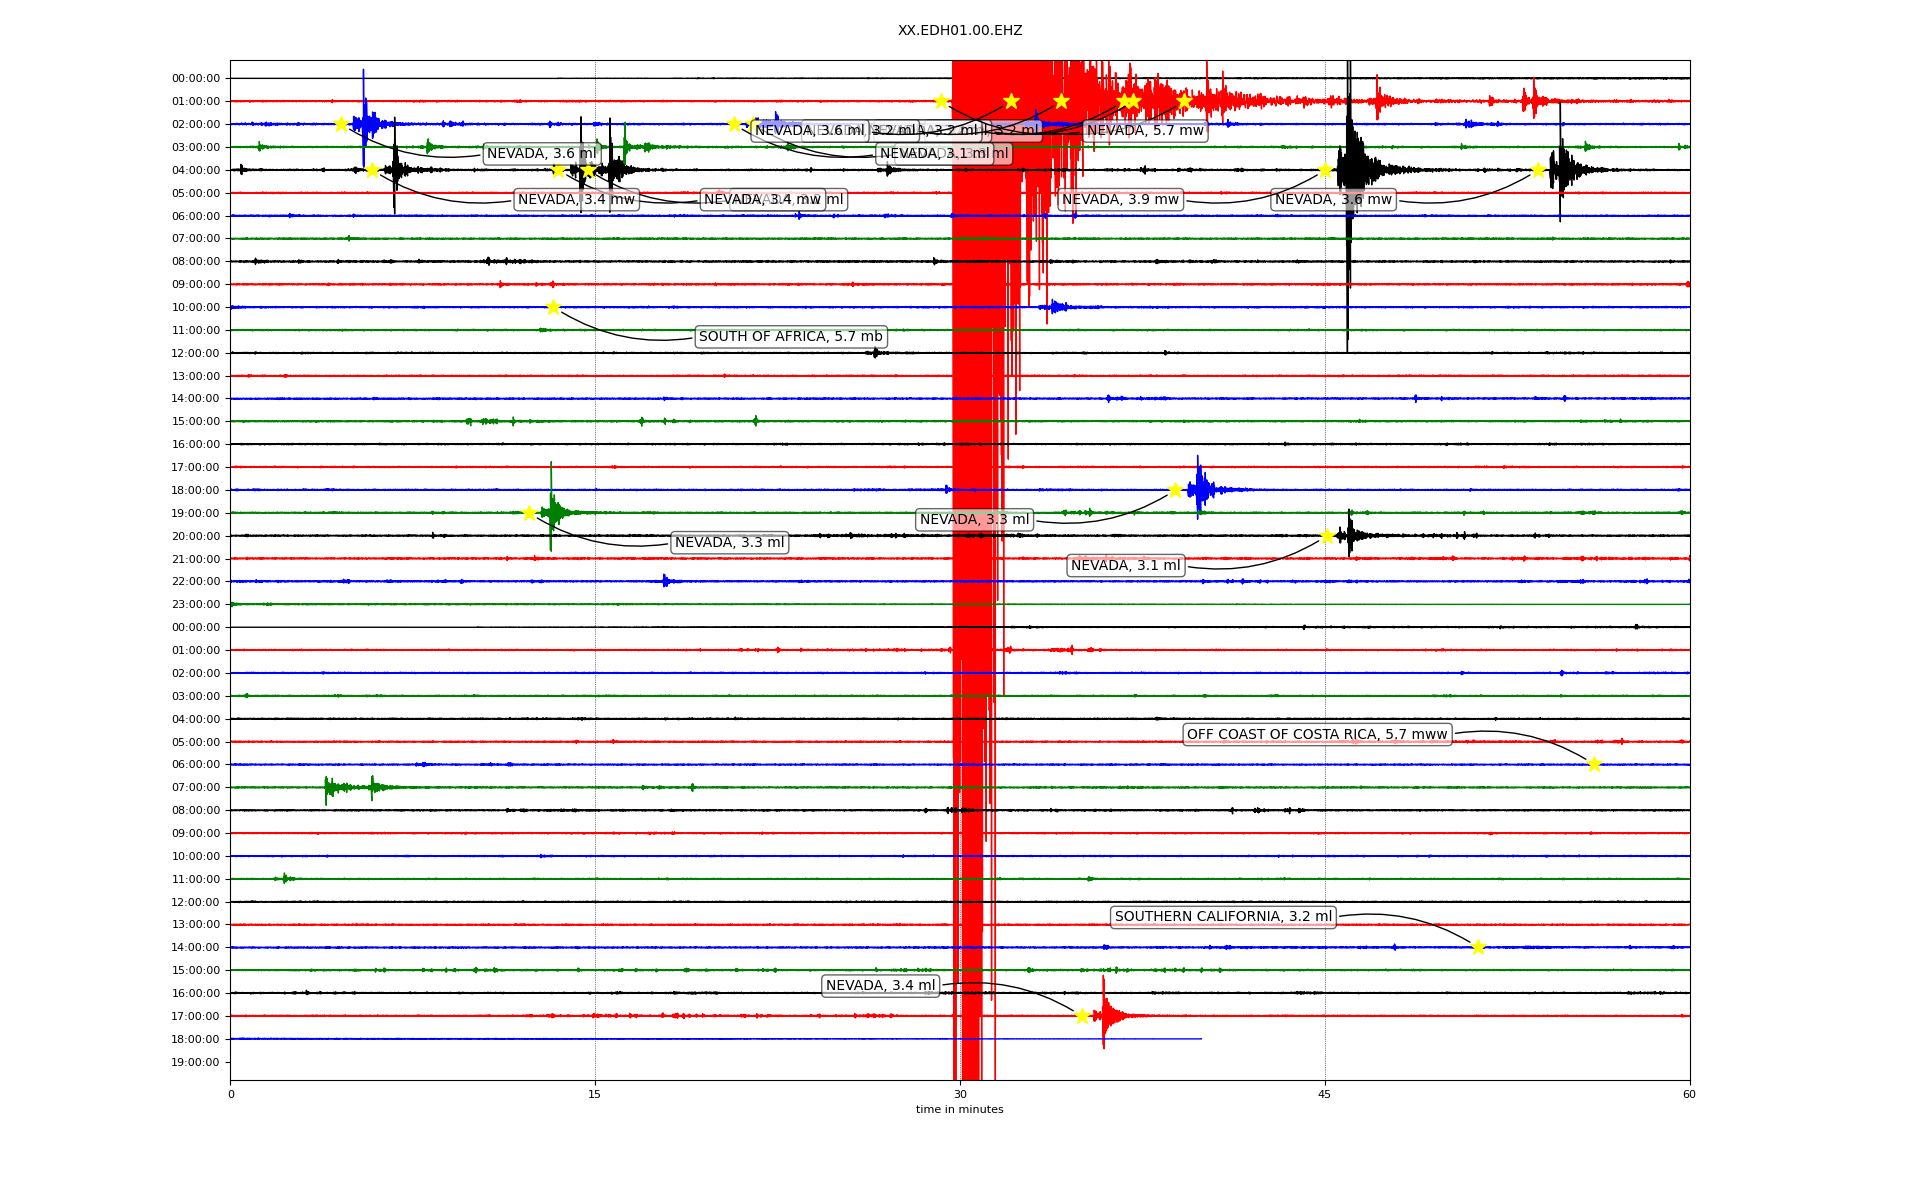Image resolution: width=1920 pixels, height=1200 pixels.
Task: Click the yellow star on the 19:00:00 green trace
Action: point(529,513)
